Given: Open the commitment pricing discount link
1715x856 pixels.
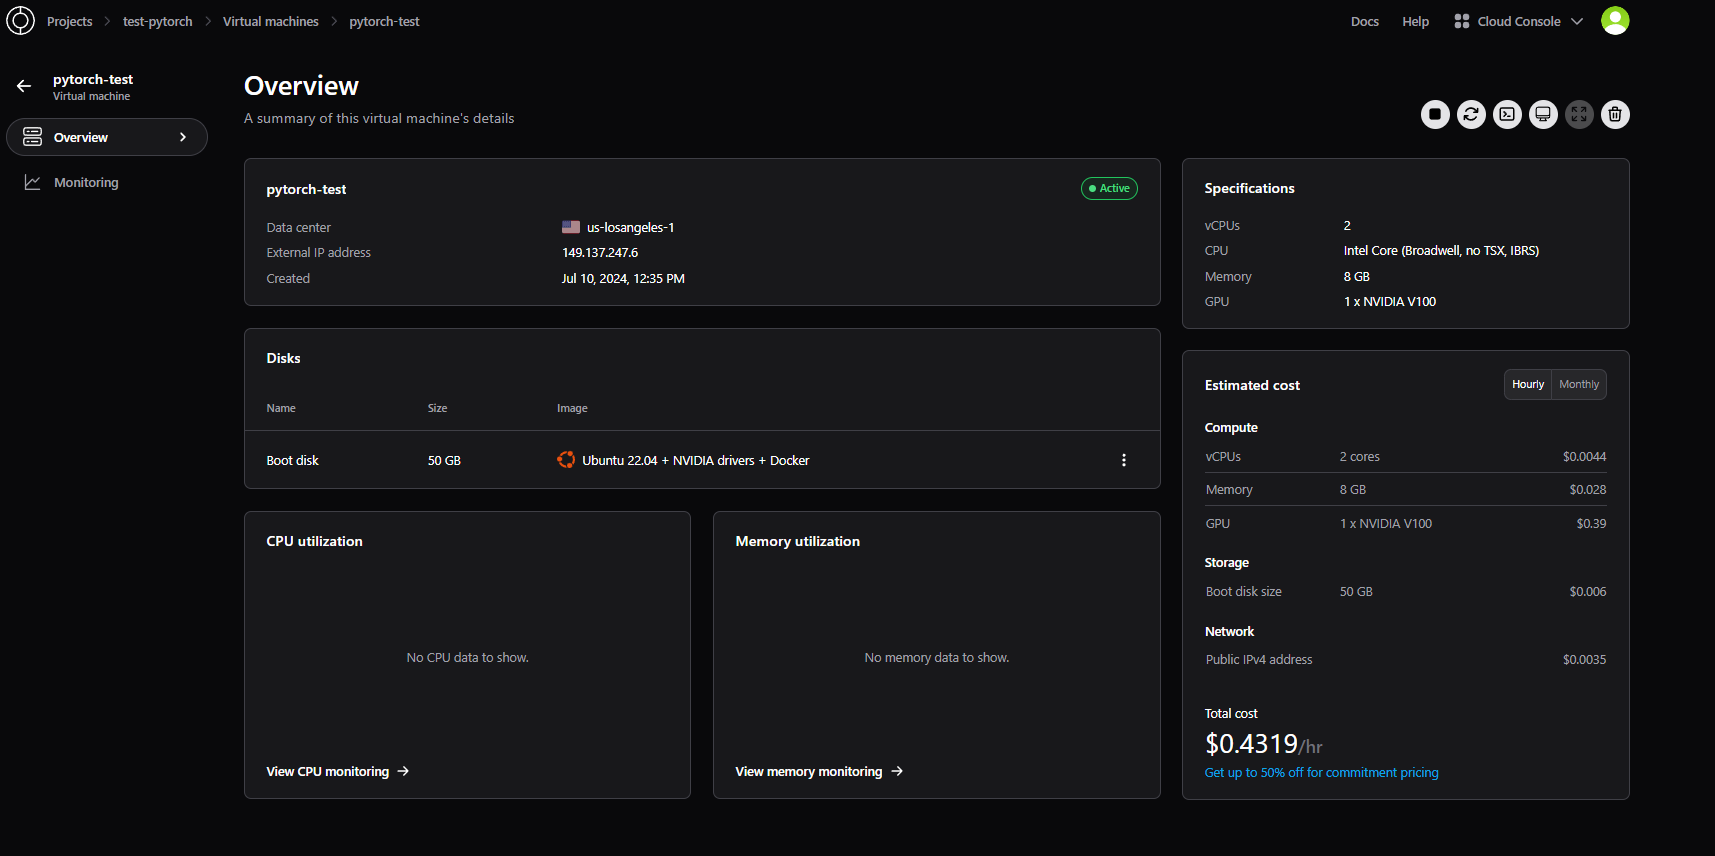Looking at the screenshot, I should tap(1321, 772).
